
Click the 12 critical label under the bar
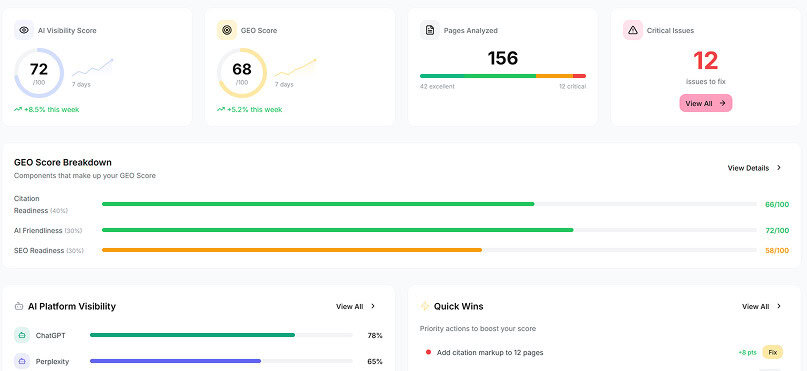(572, 86)
